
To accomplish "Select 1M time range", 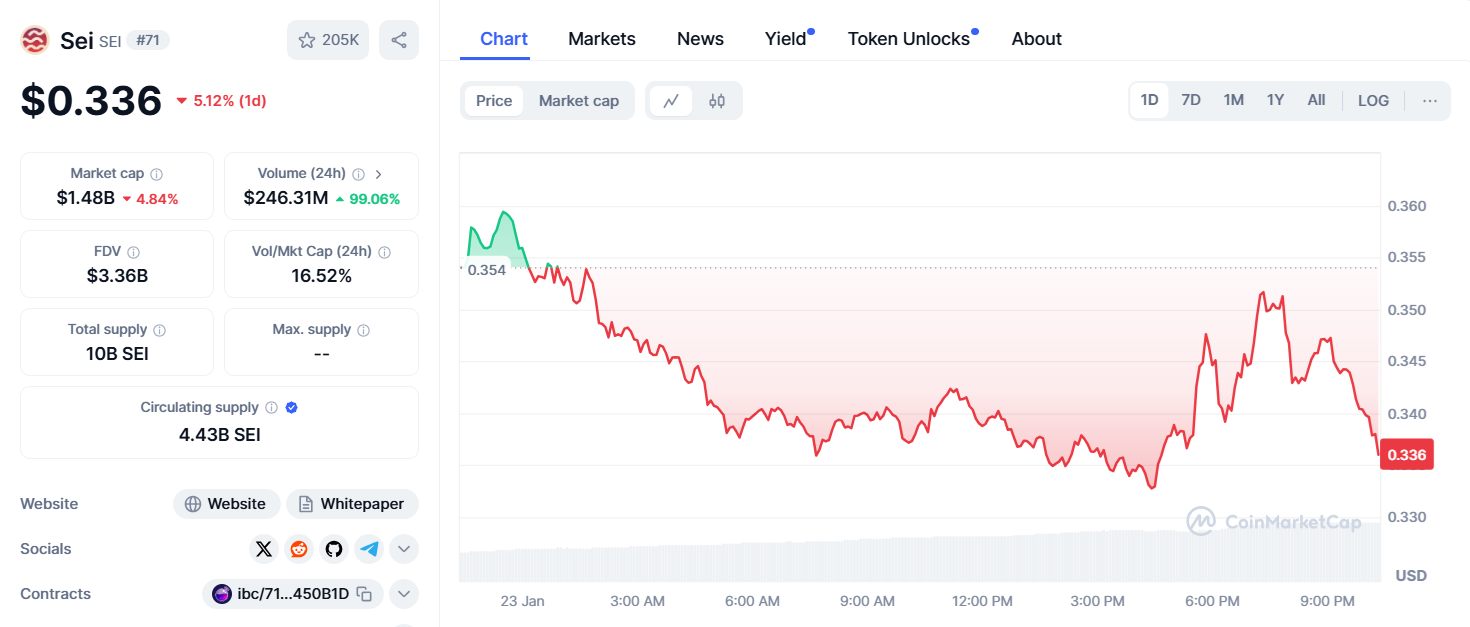I will 1234,100.
